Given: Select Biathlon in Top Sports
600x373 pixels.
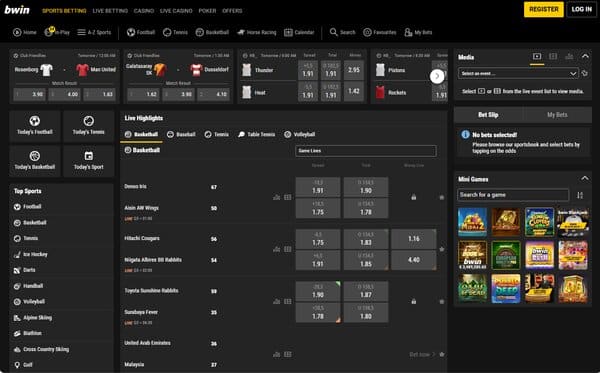Looking at the screenshot, I should (x=28, y=333).
